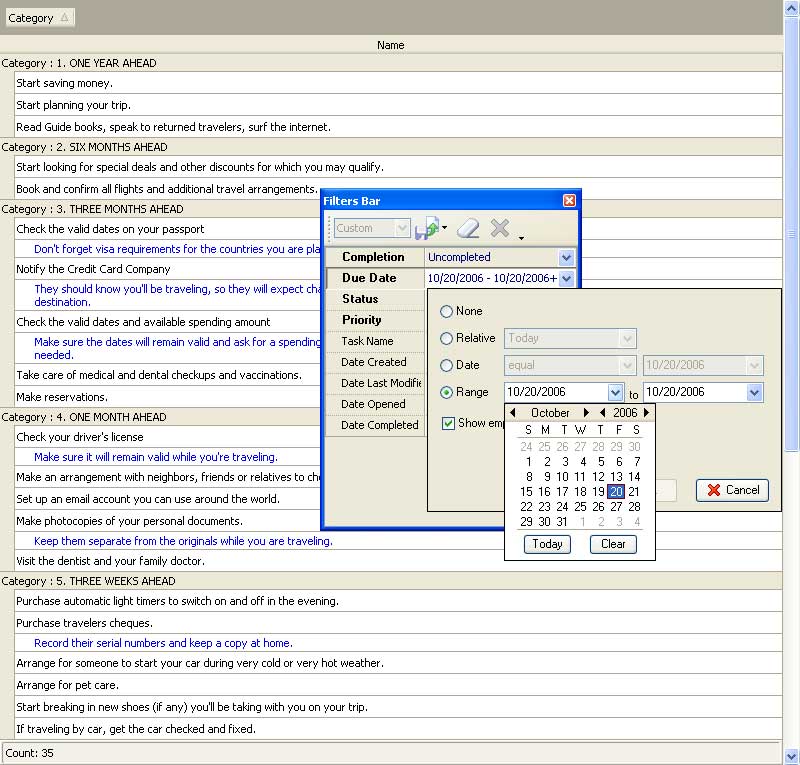Go to previous month in calendar
Image resolution: width=800 pixels, height=765 pixels.
513,413
